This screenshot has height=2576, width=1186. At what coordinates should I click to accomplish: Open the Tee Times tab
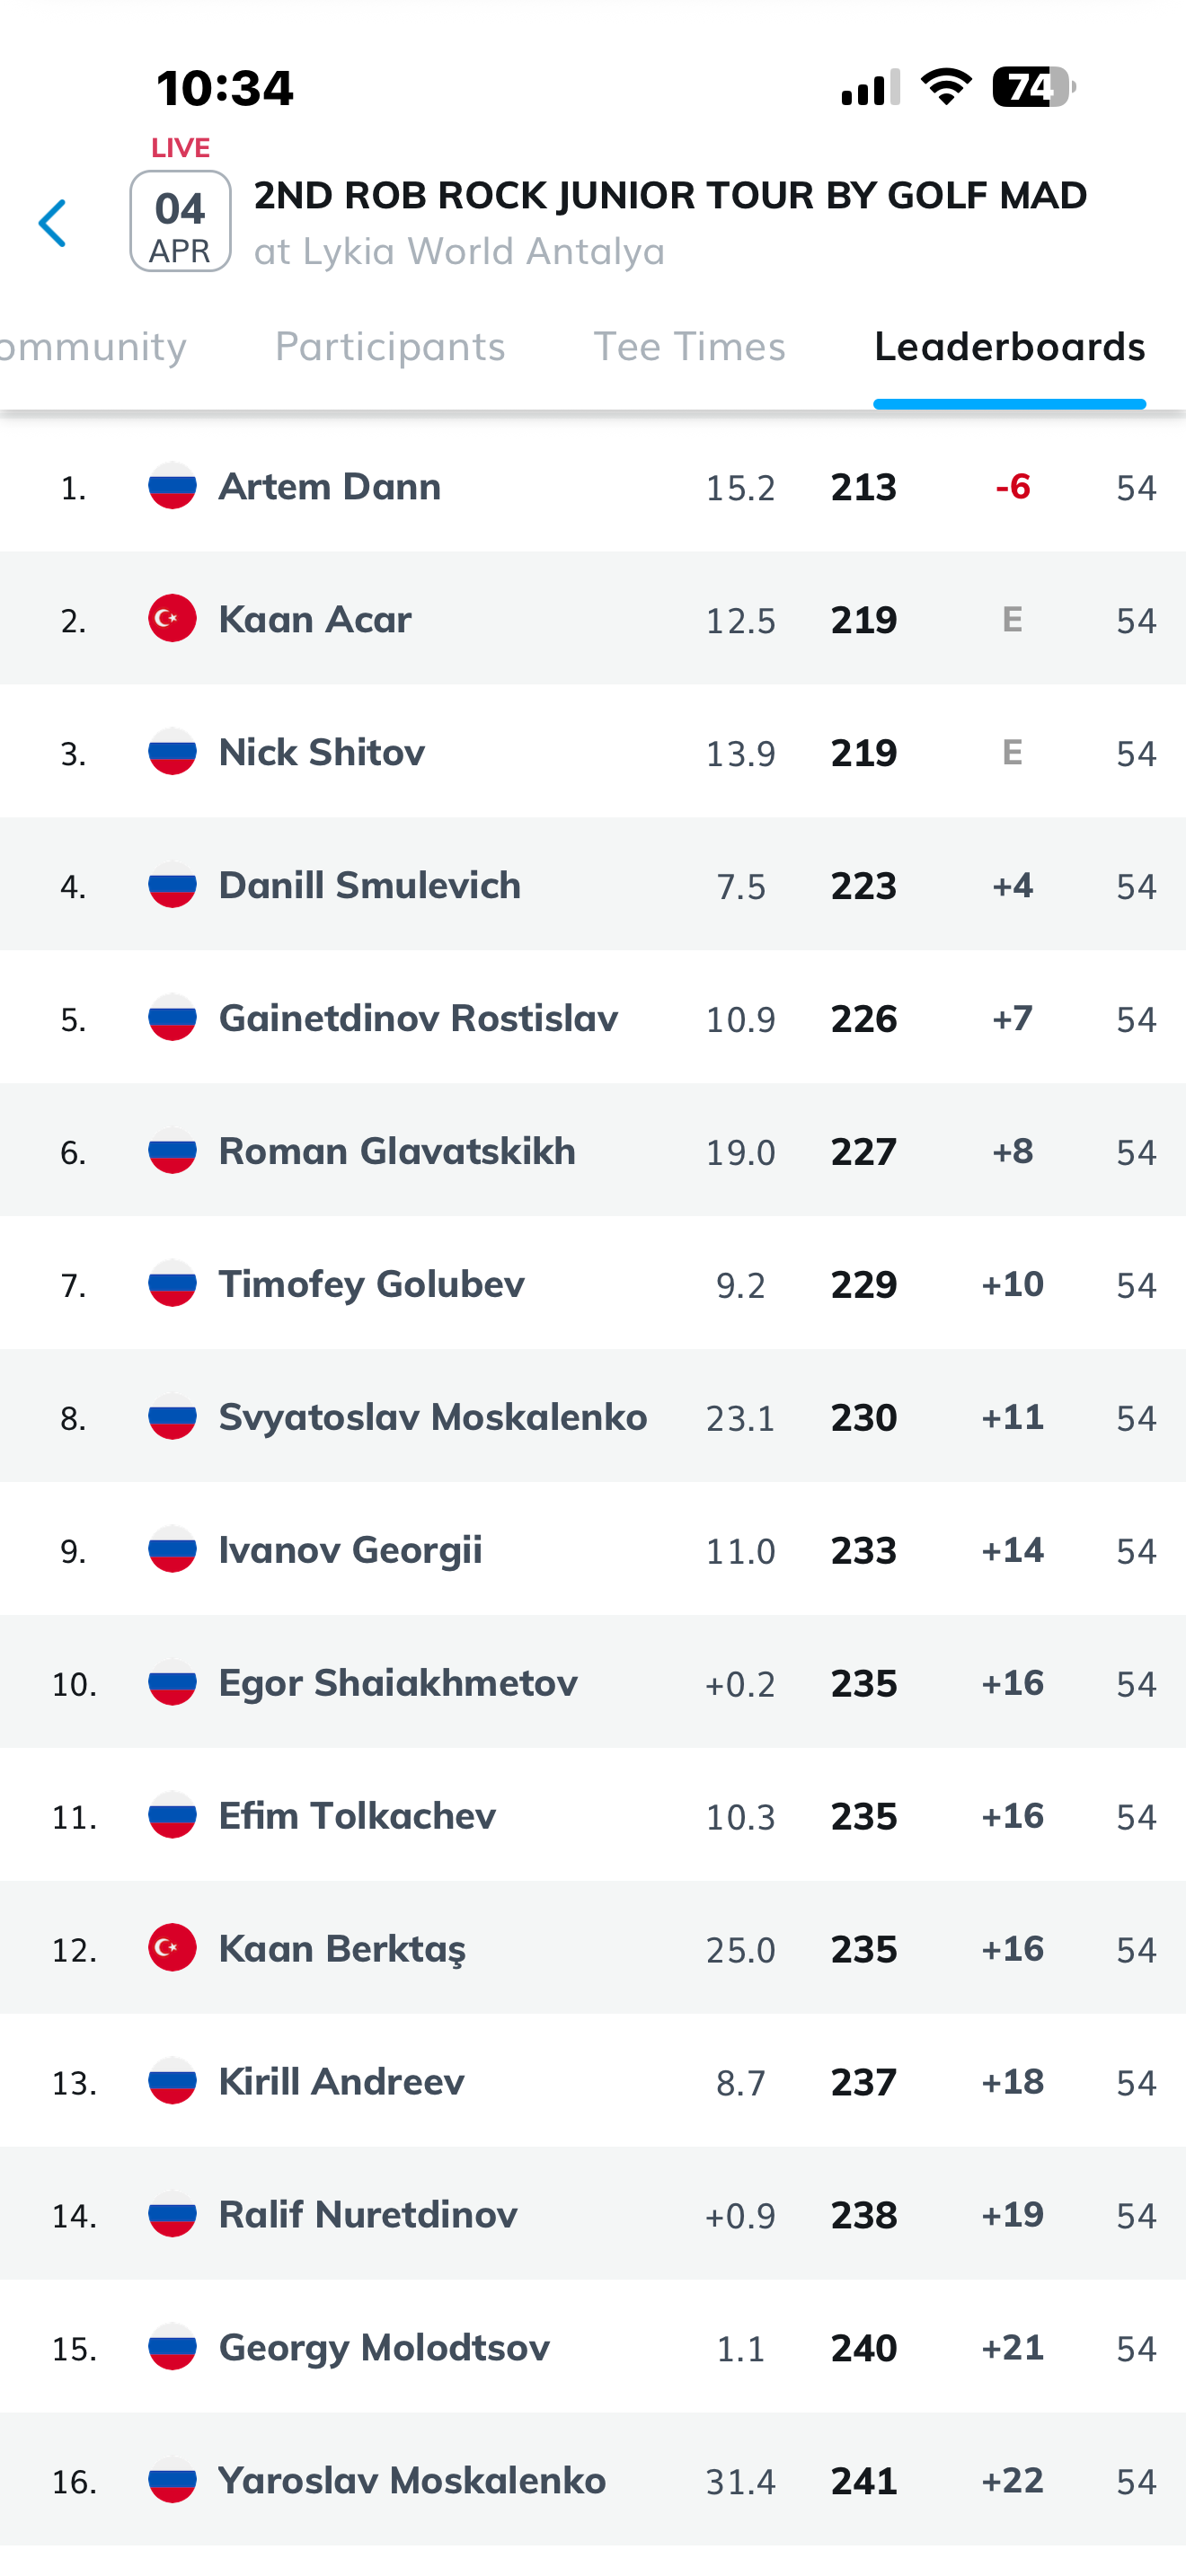coord(689,347)
